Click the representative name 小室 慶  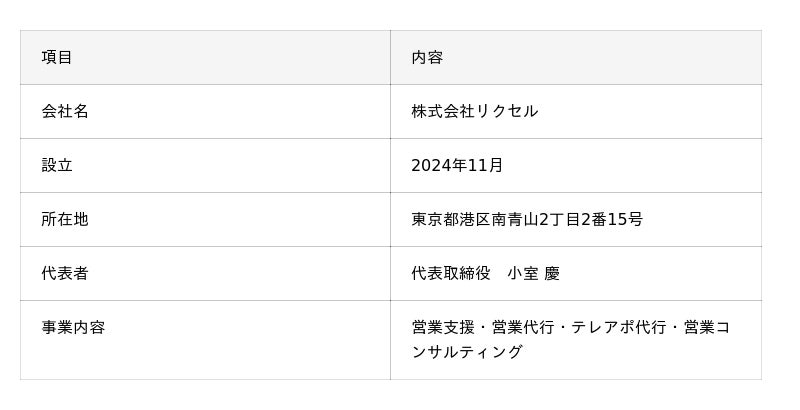coord(534,273)
